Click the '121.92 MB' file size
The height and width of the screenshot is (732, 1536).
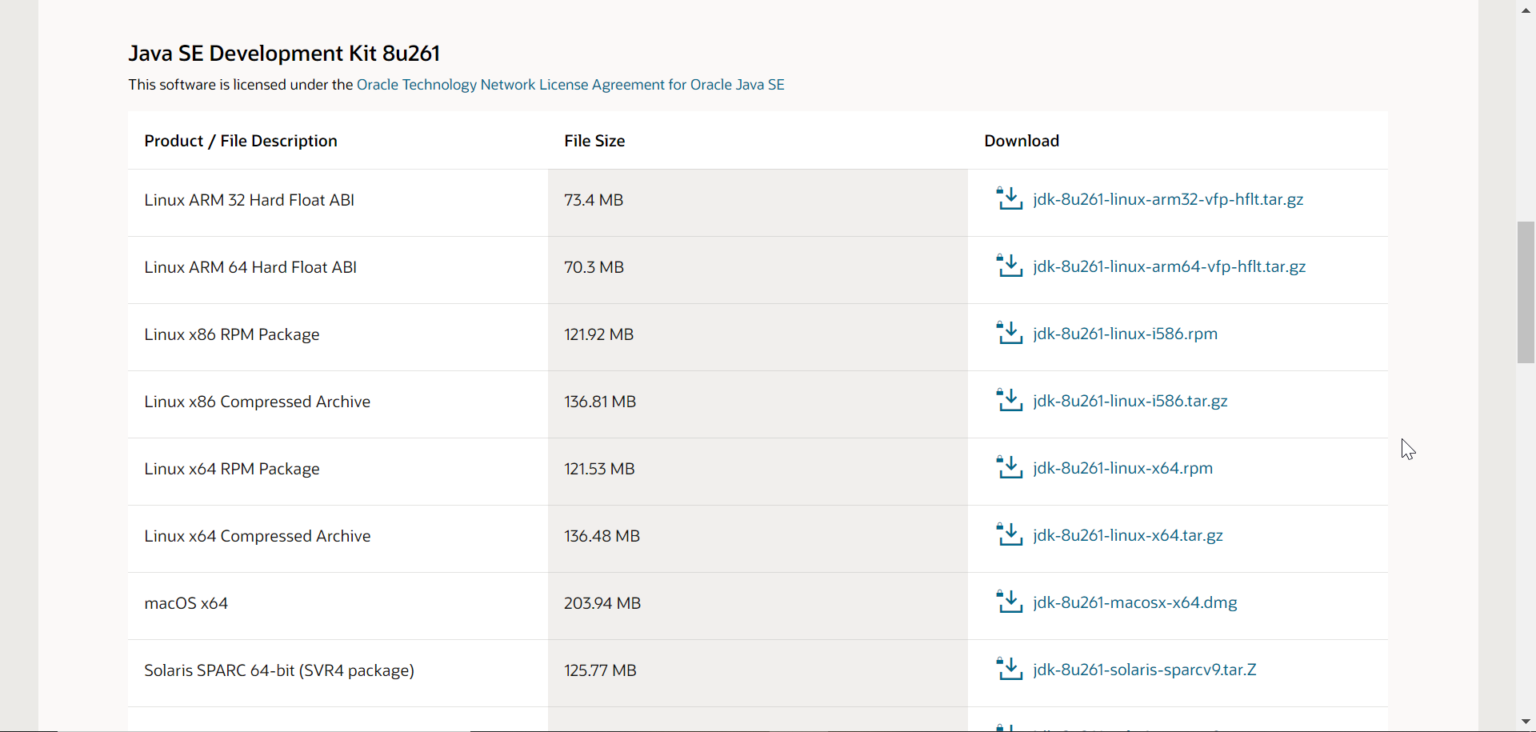click(599, 334)
